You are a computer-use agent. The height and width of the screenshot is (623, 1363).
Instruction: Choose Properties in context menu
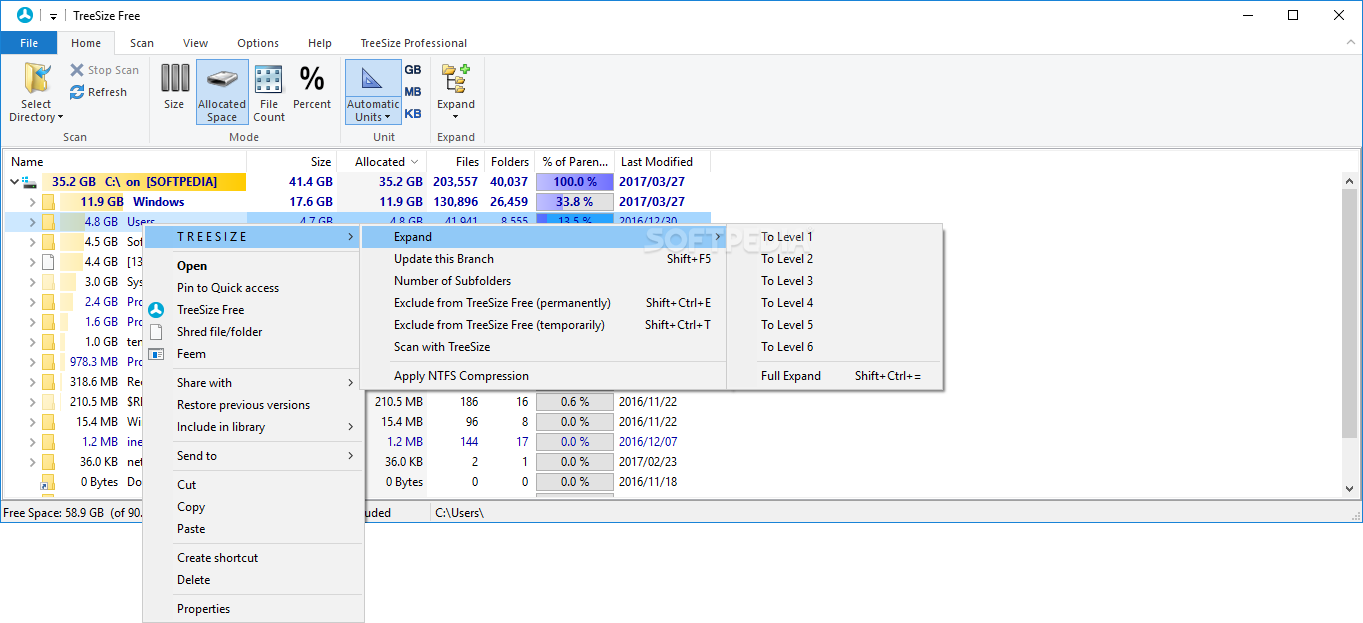click(252, 609)
